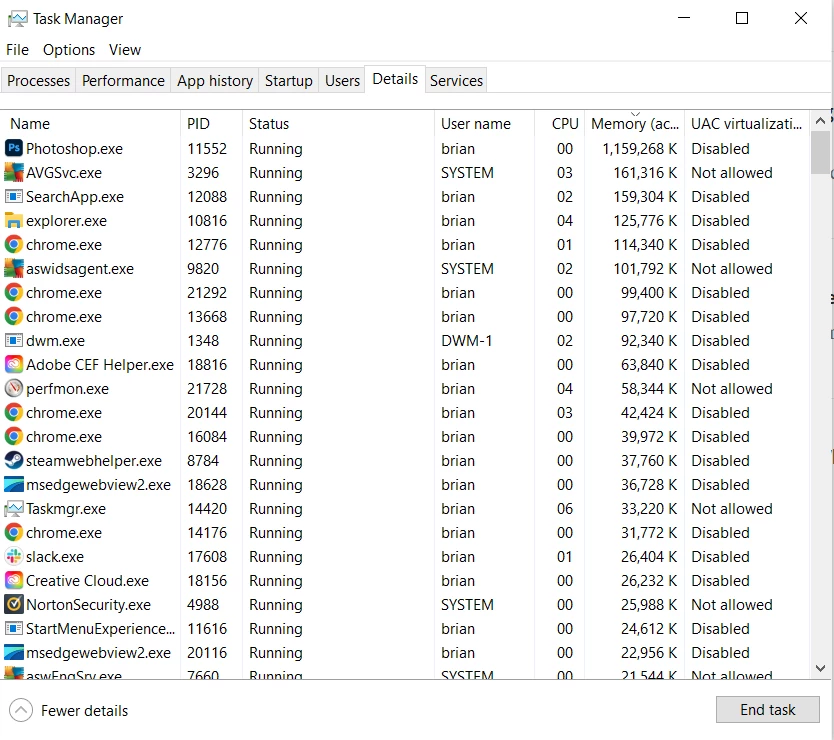Open the File menu
The width and height of the screenshot is (834, 740).
click(18, 50)
